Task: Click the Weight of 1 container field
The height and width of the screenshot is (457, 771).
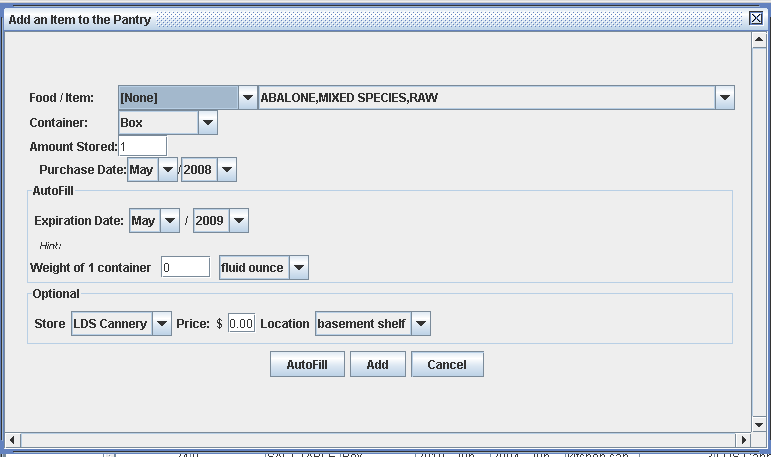Action: click(x=185, y=268)
